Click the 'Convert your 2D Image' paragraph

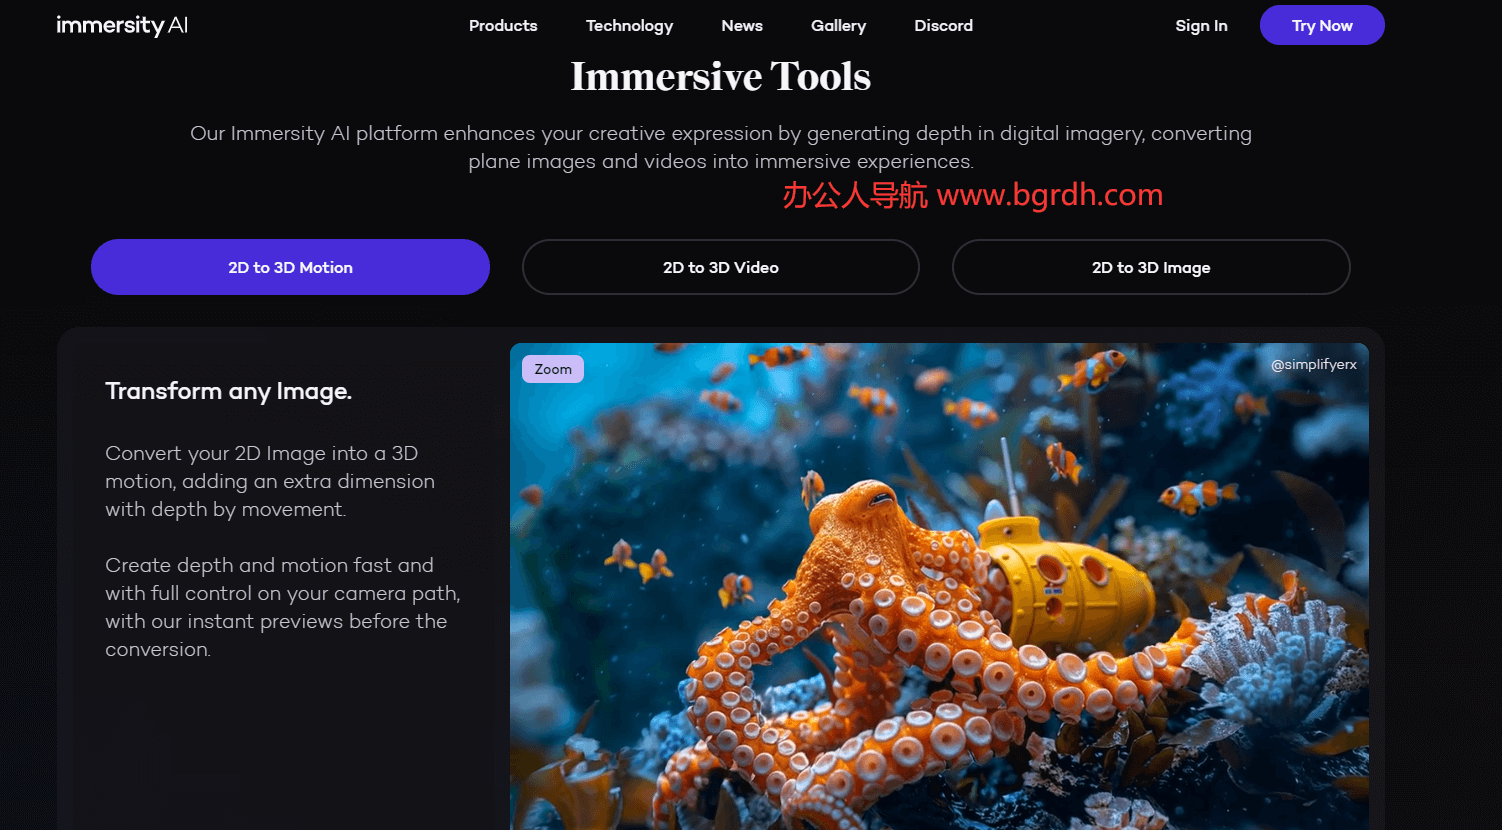pos(270,481)
